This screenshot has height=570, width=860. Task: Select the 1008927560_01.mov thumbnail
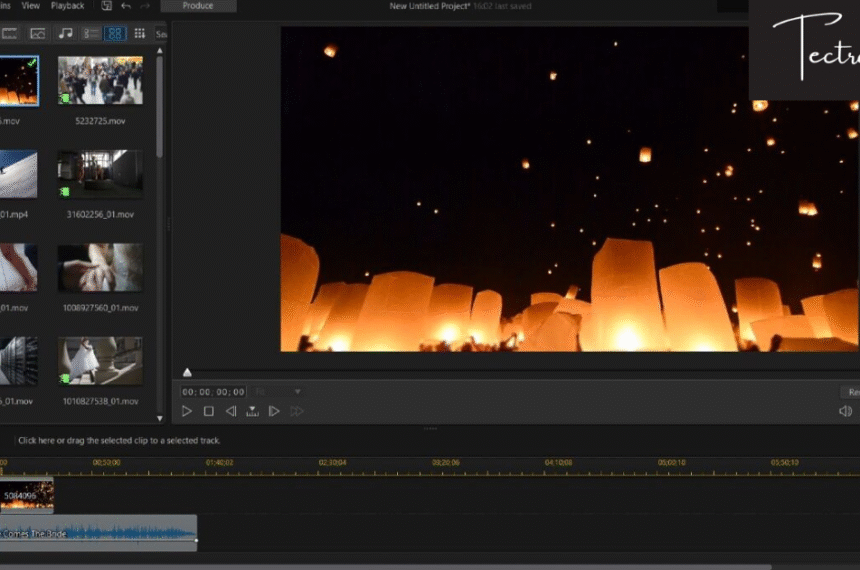[x=100, y=268]
